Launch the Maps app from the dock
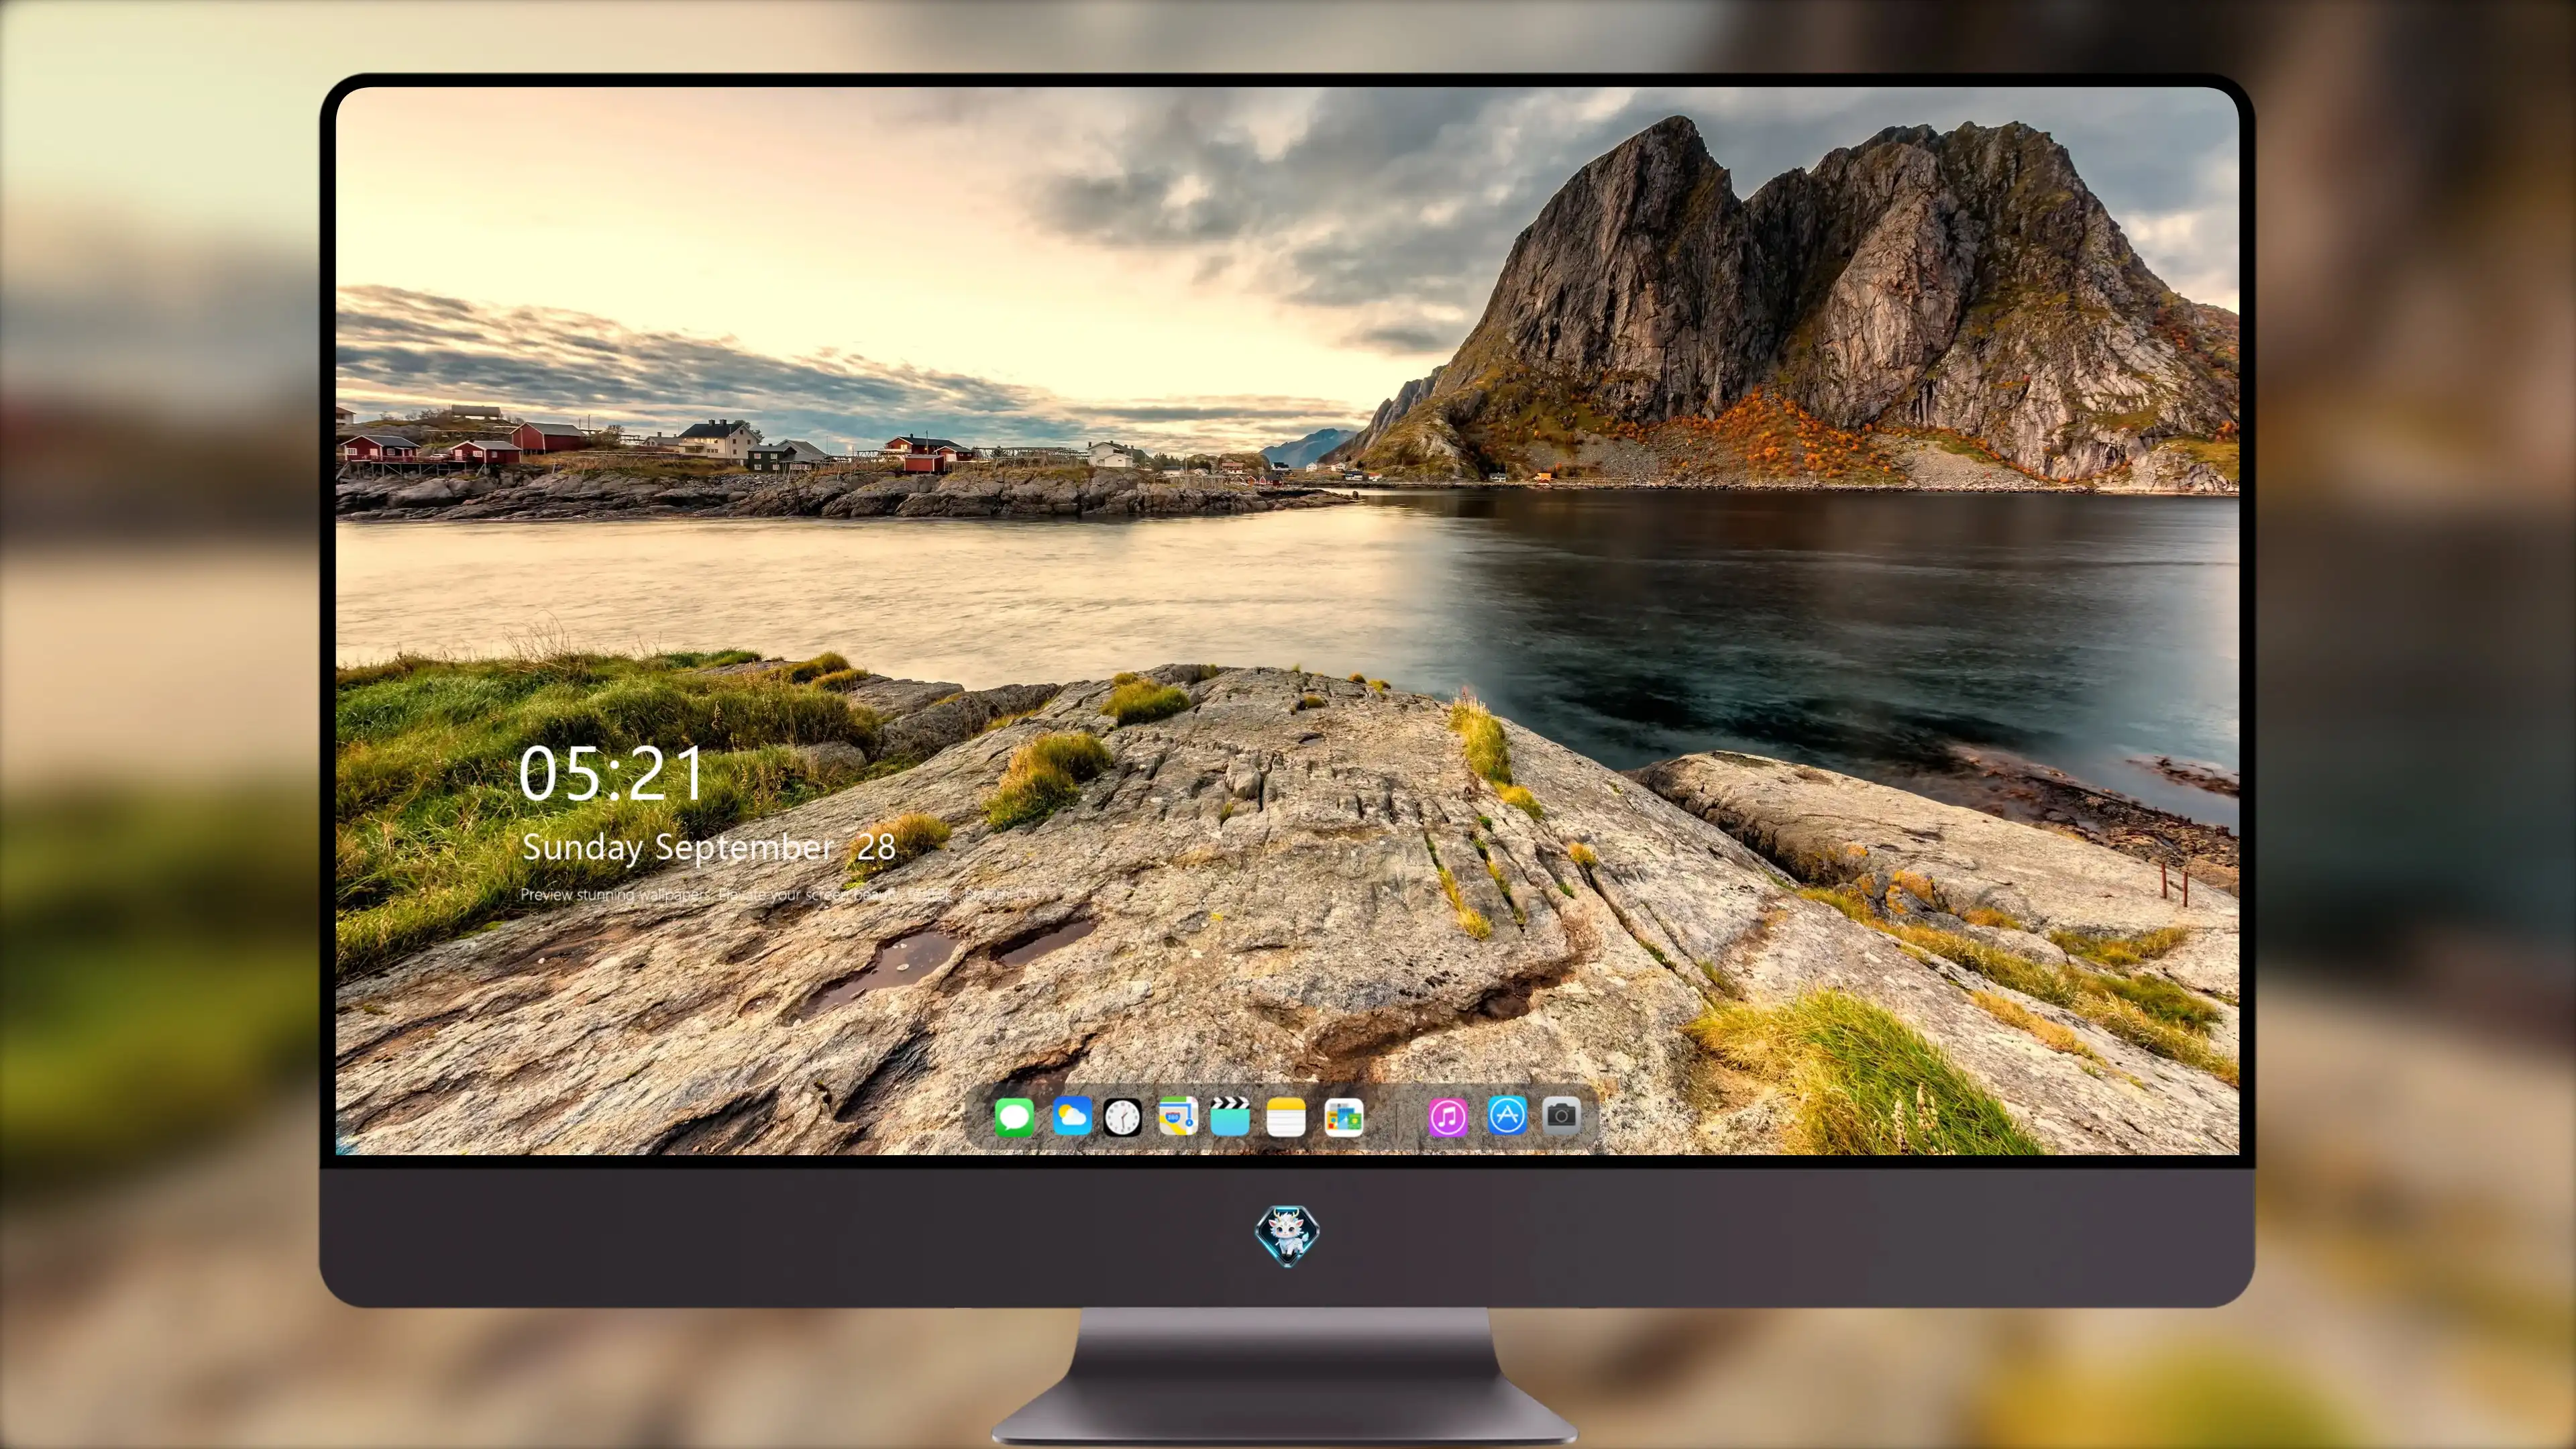This screenshot has height=1449, width=2576. (x=1178, y=1116)
